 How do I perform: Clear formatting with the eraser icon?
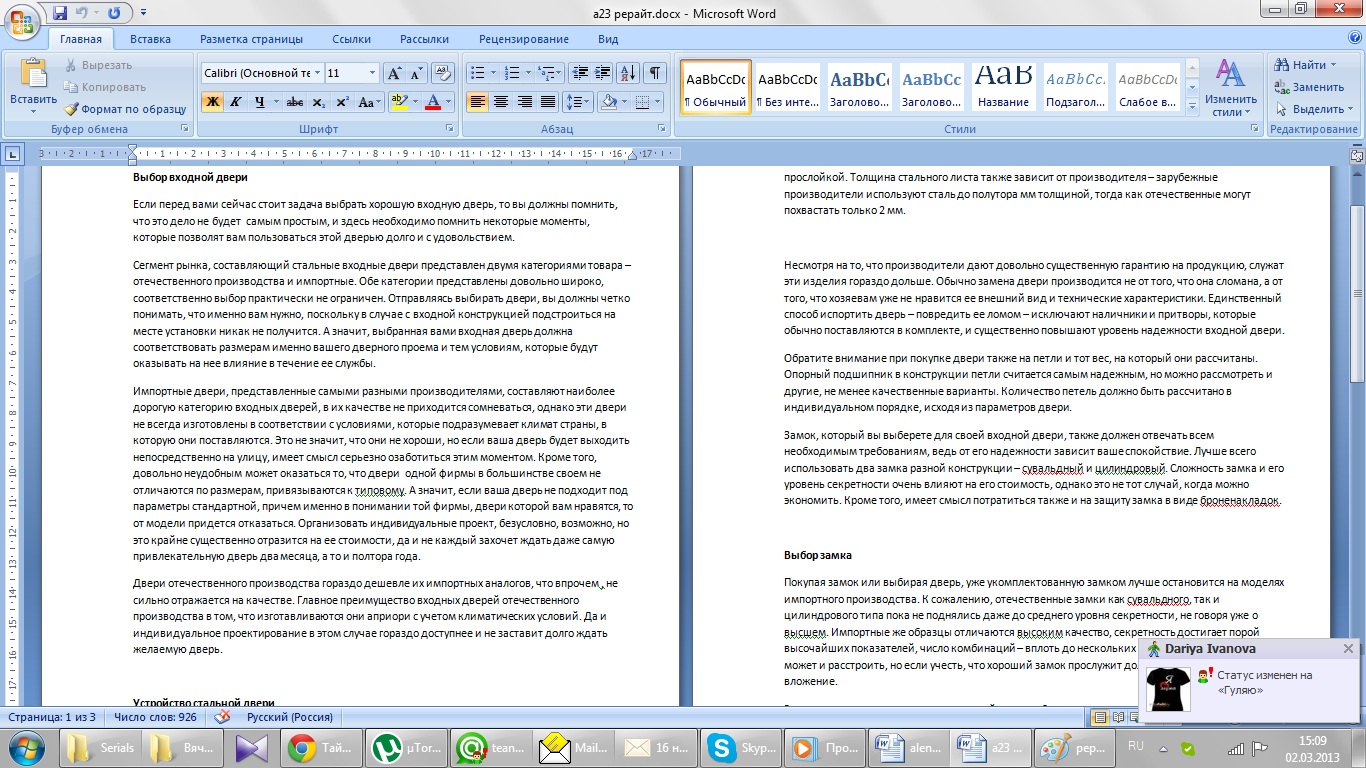[444, 73]
